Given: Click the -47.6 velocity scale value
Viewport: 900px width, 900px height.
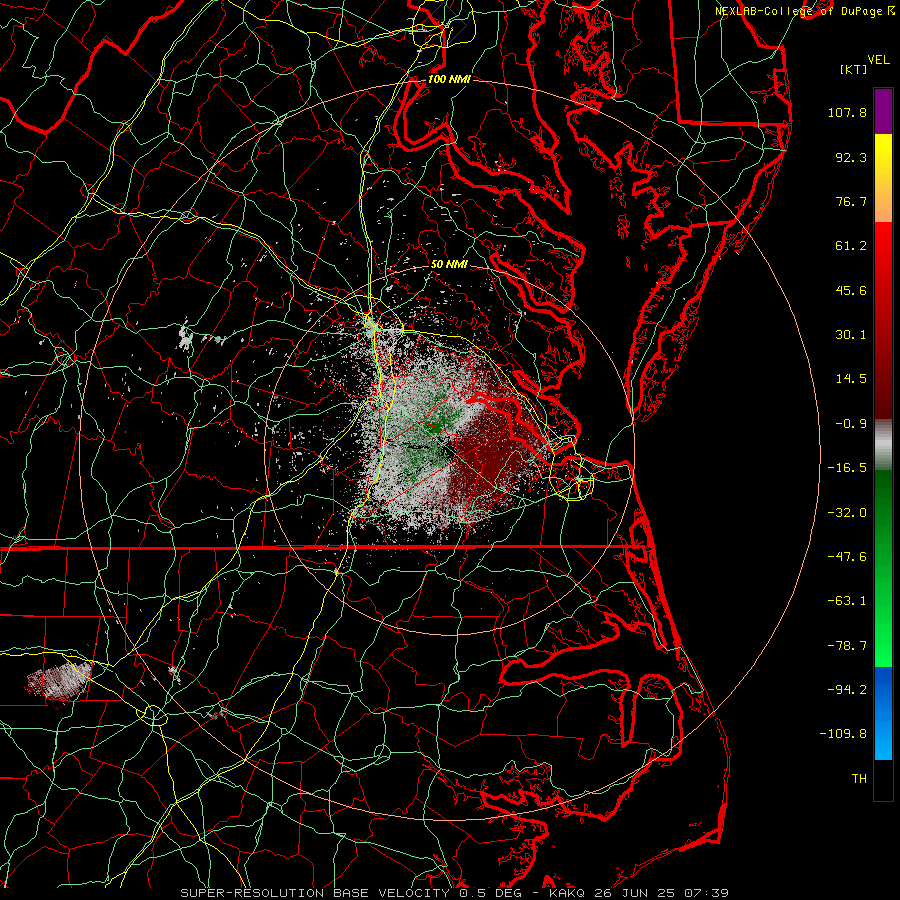Looking at the screenshot, I should coord(847,557).
